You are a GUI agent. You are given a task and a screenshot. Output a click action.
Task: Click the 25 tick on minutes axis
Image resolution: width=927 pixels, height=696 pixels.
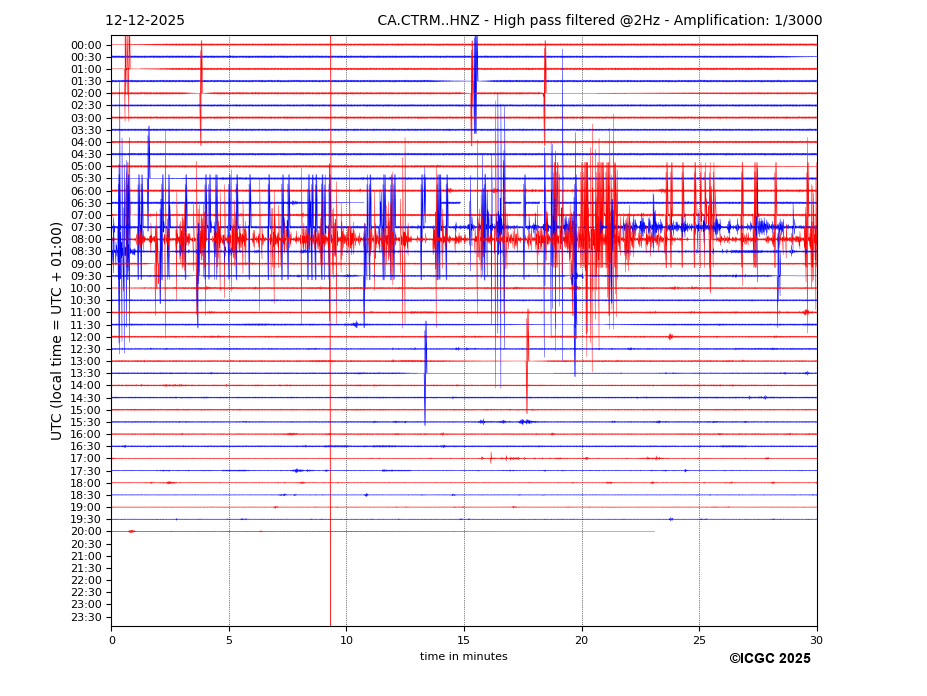tap(699, 640)
